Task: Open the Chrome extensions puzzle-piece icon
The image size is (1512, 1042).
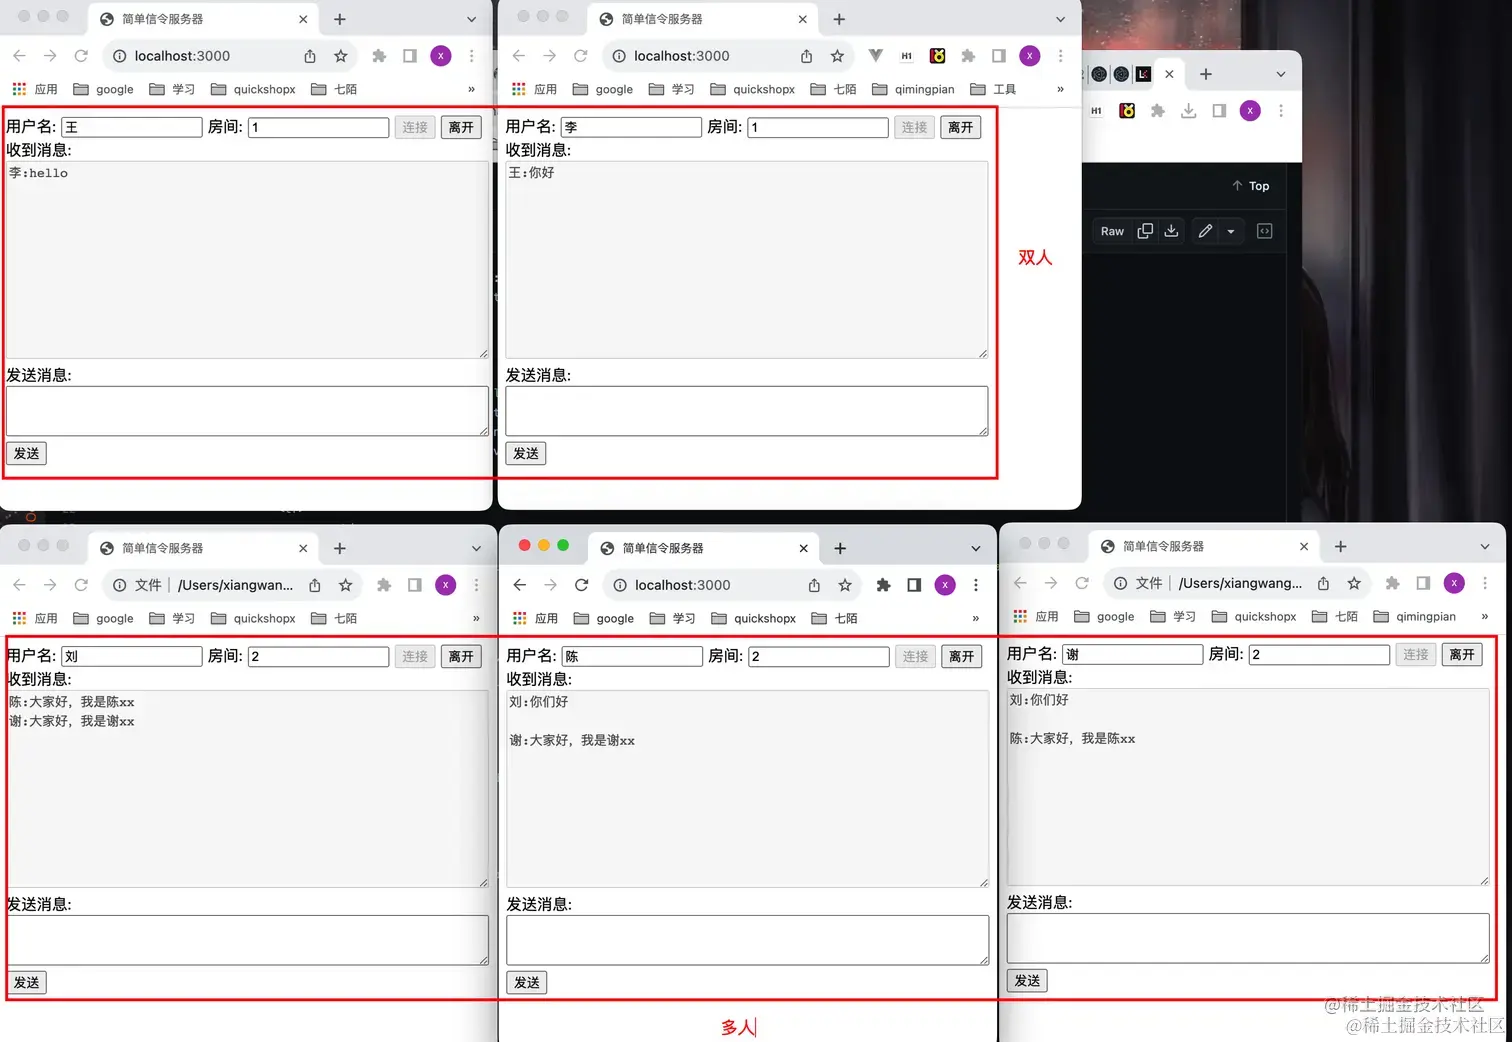Action: point(968,56)
